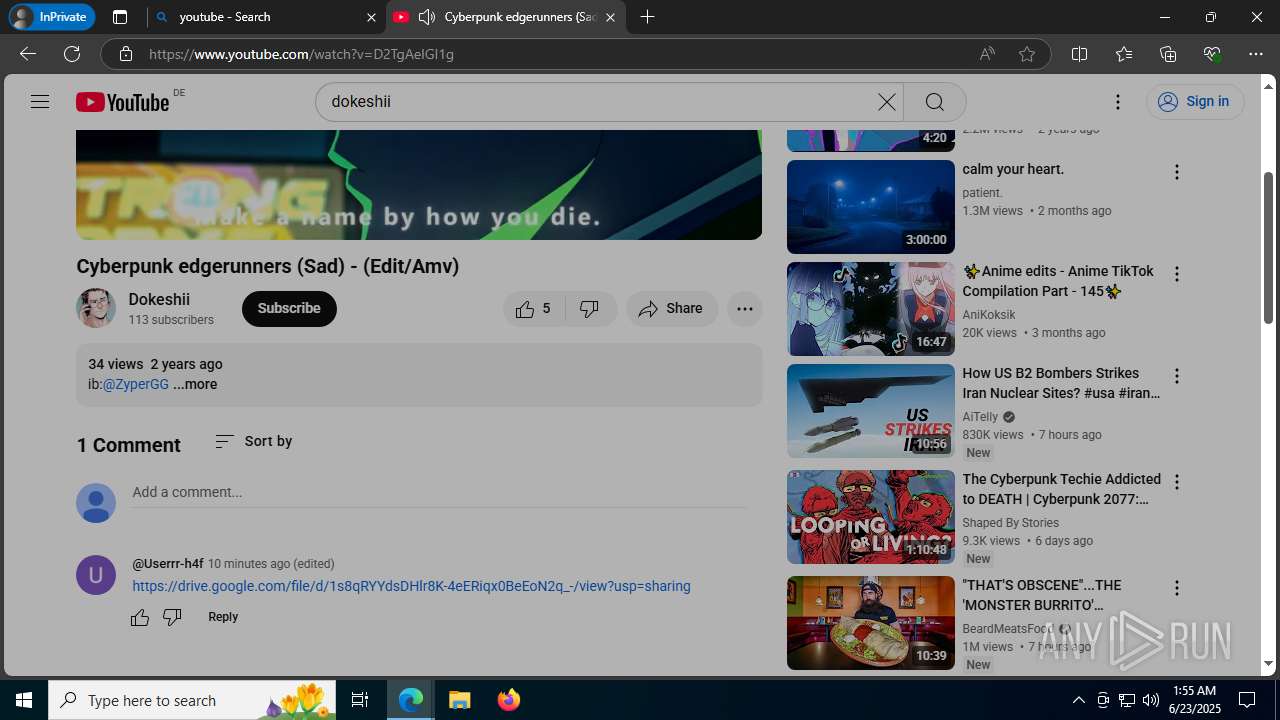This screenshot has width=1280, height=720.
Task: Mute the tab via speaker icon
Action: 427,17
